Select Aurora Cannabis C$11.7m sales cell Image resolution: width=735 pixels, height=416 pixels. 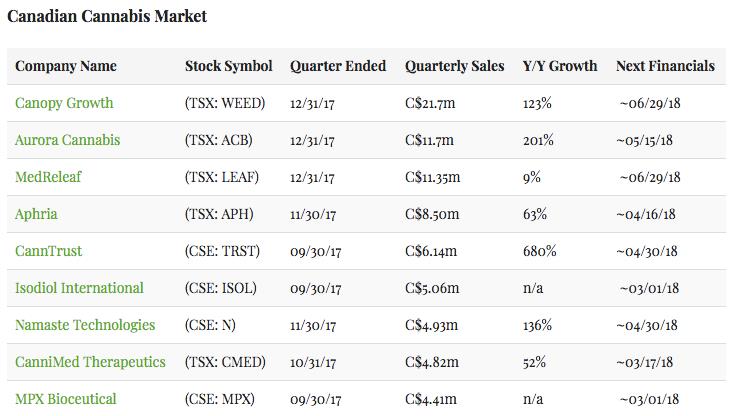click(x=429, y=140)
